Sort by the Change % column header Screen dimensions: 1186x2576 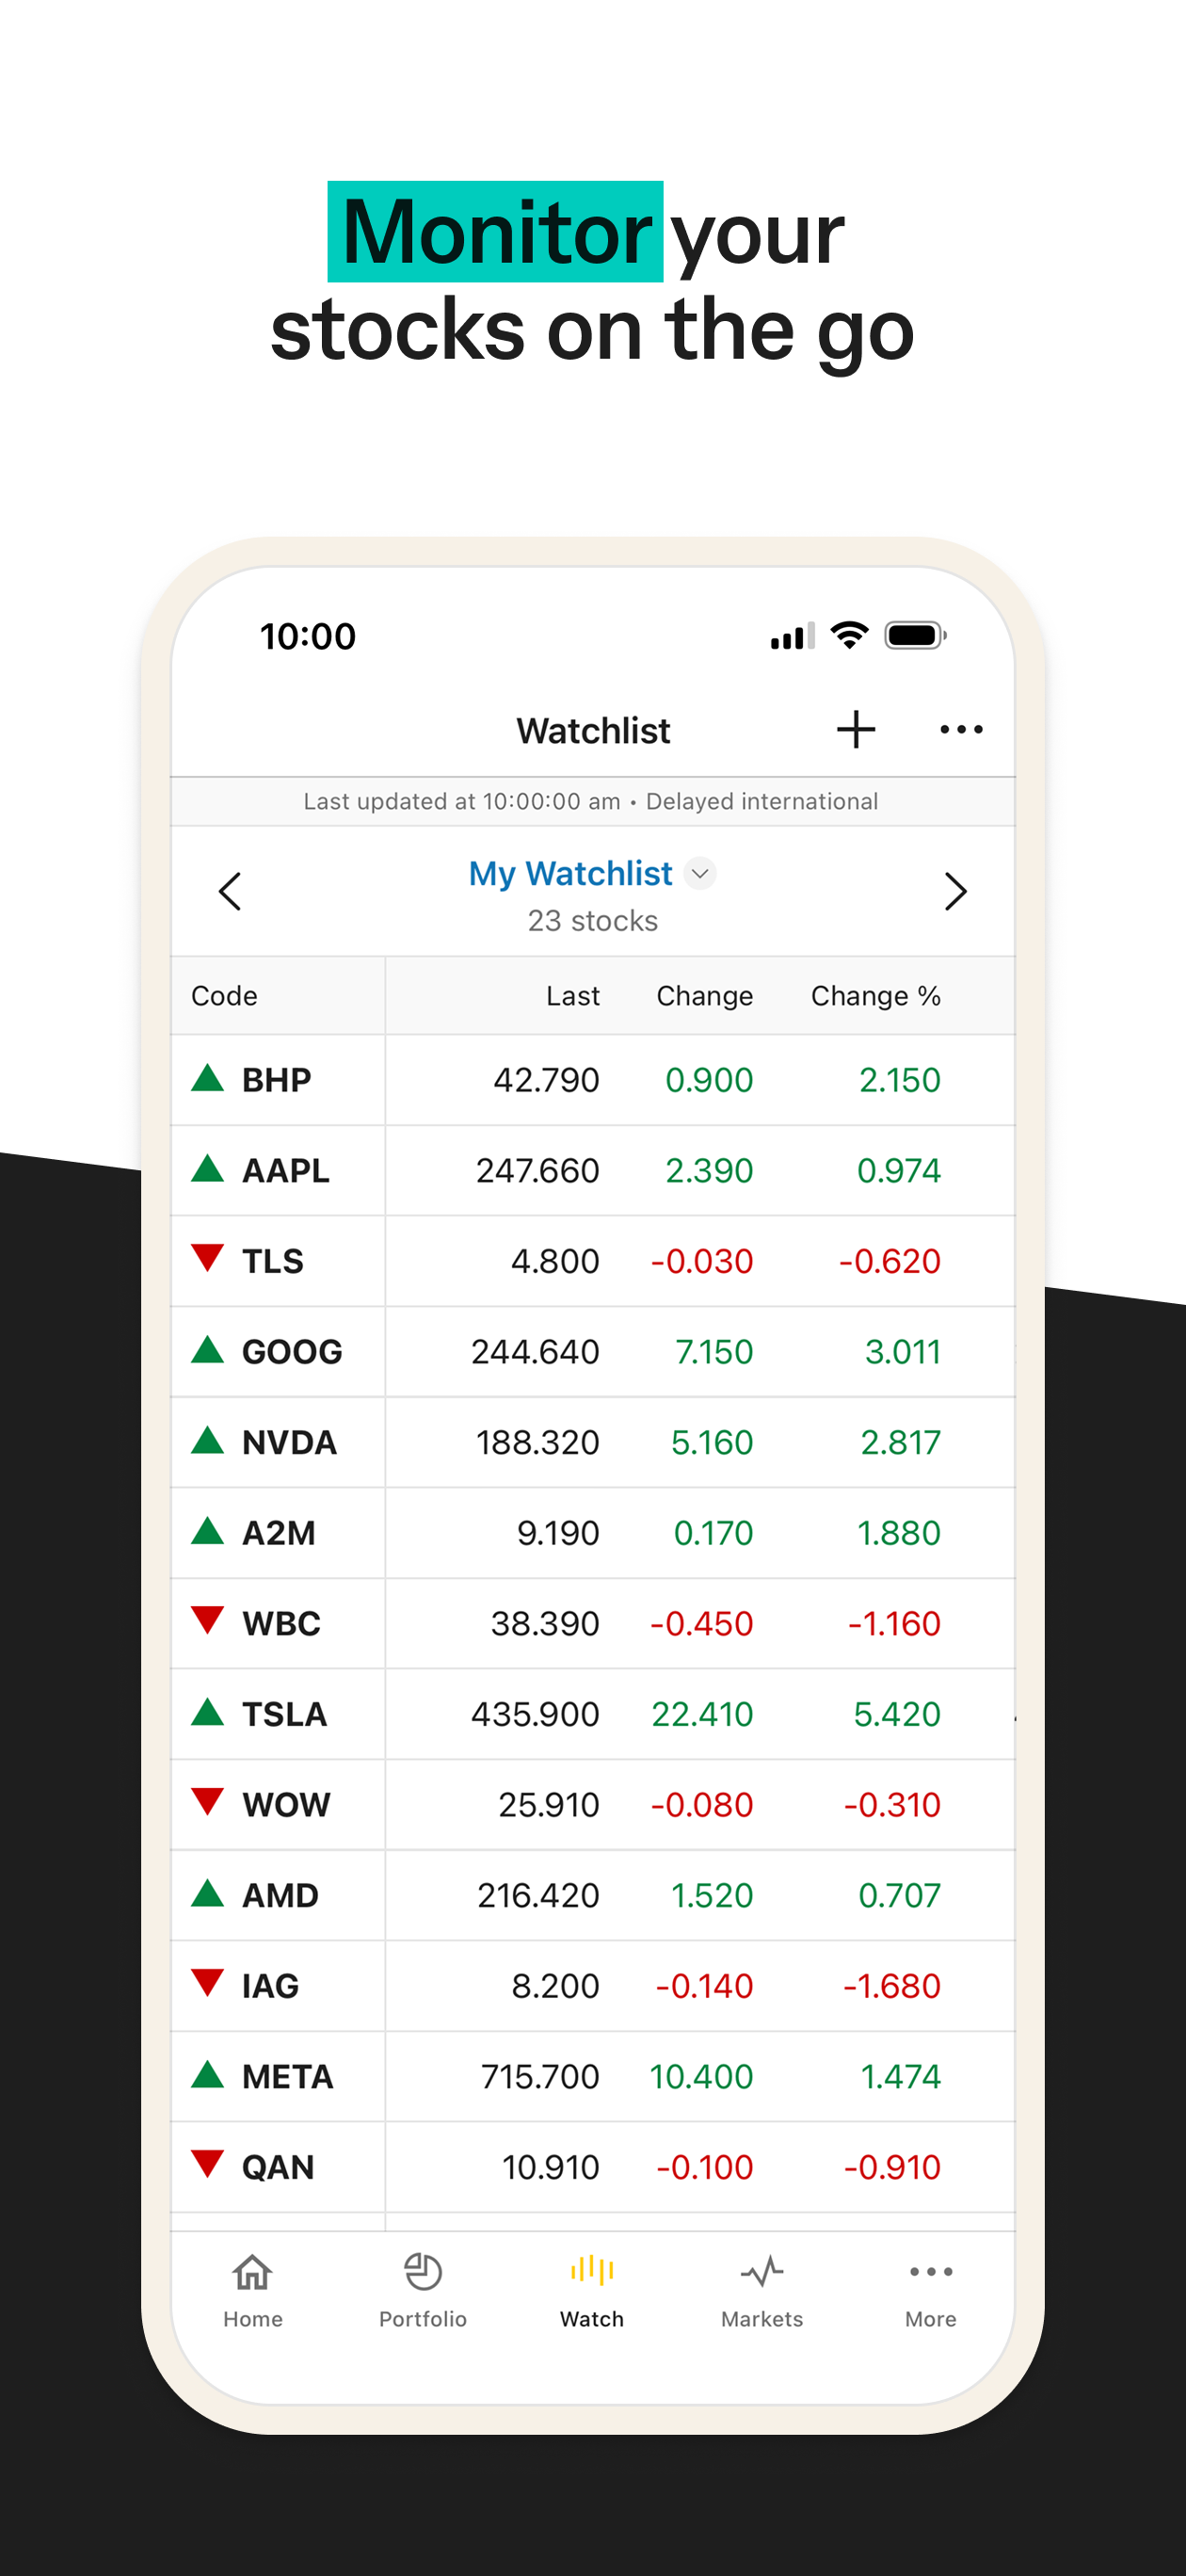(x=875, y=996)
